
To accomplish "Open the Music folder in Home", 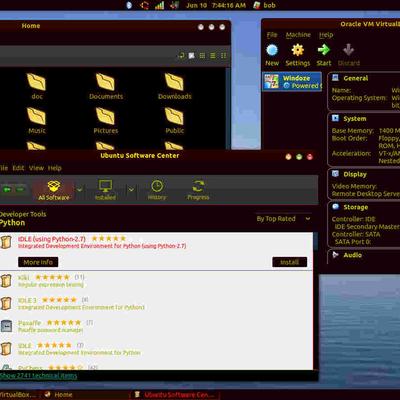I will (37, 121).
